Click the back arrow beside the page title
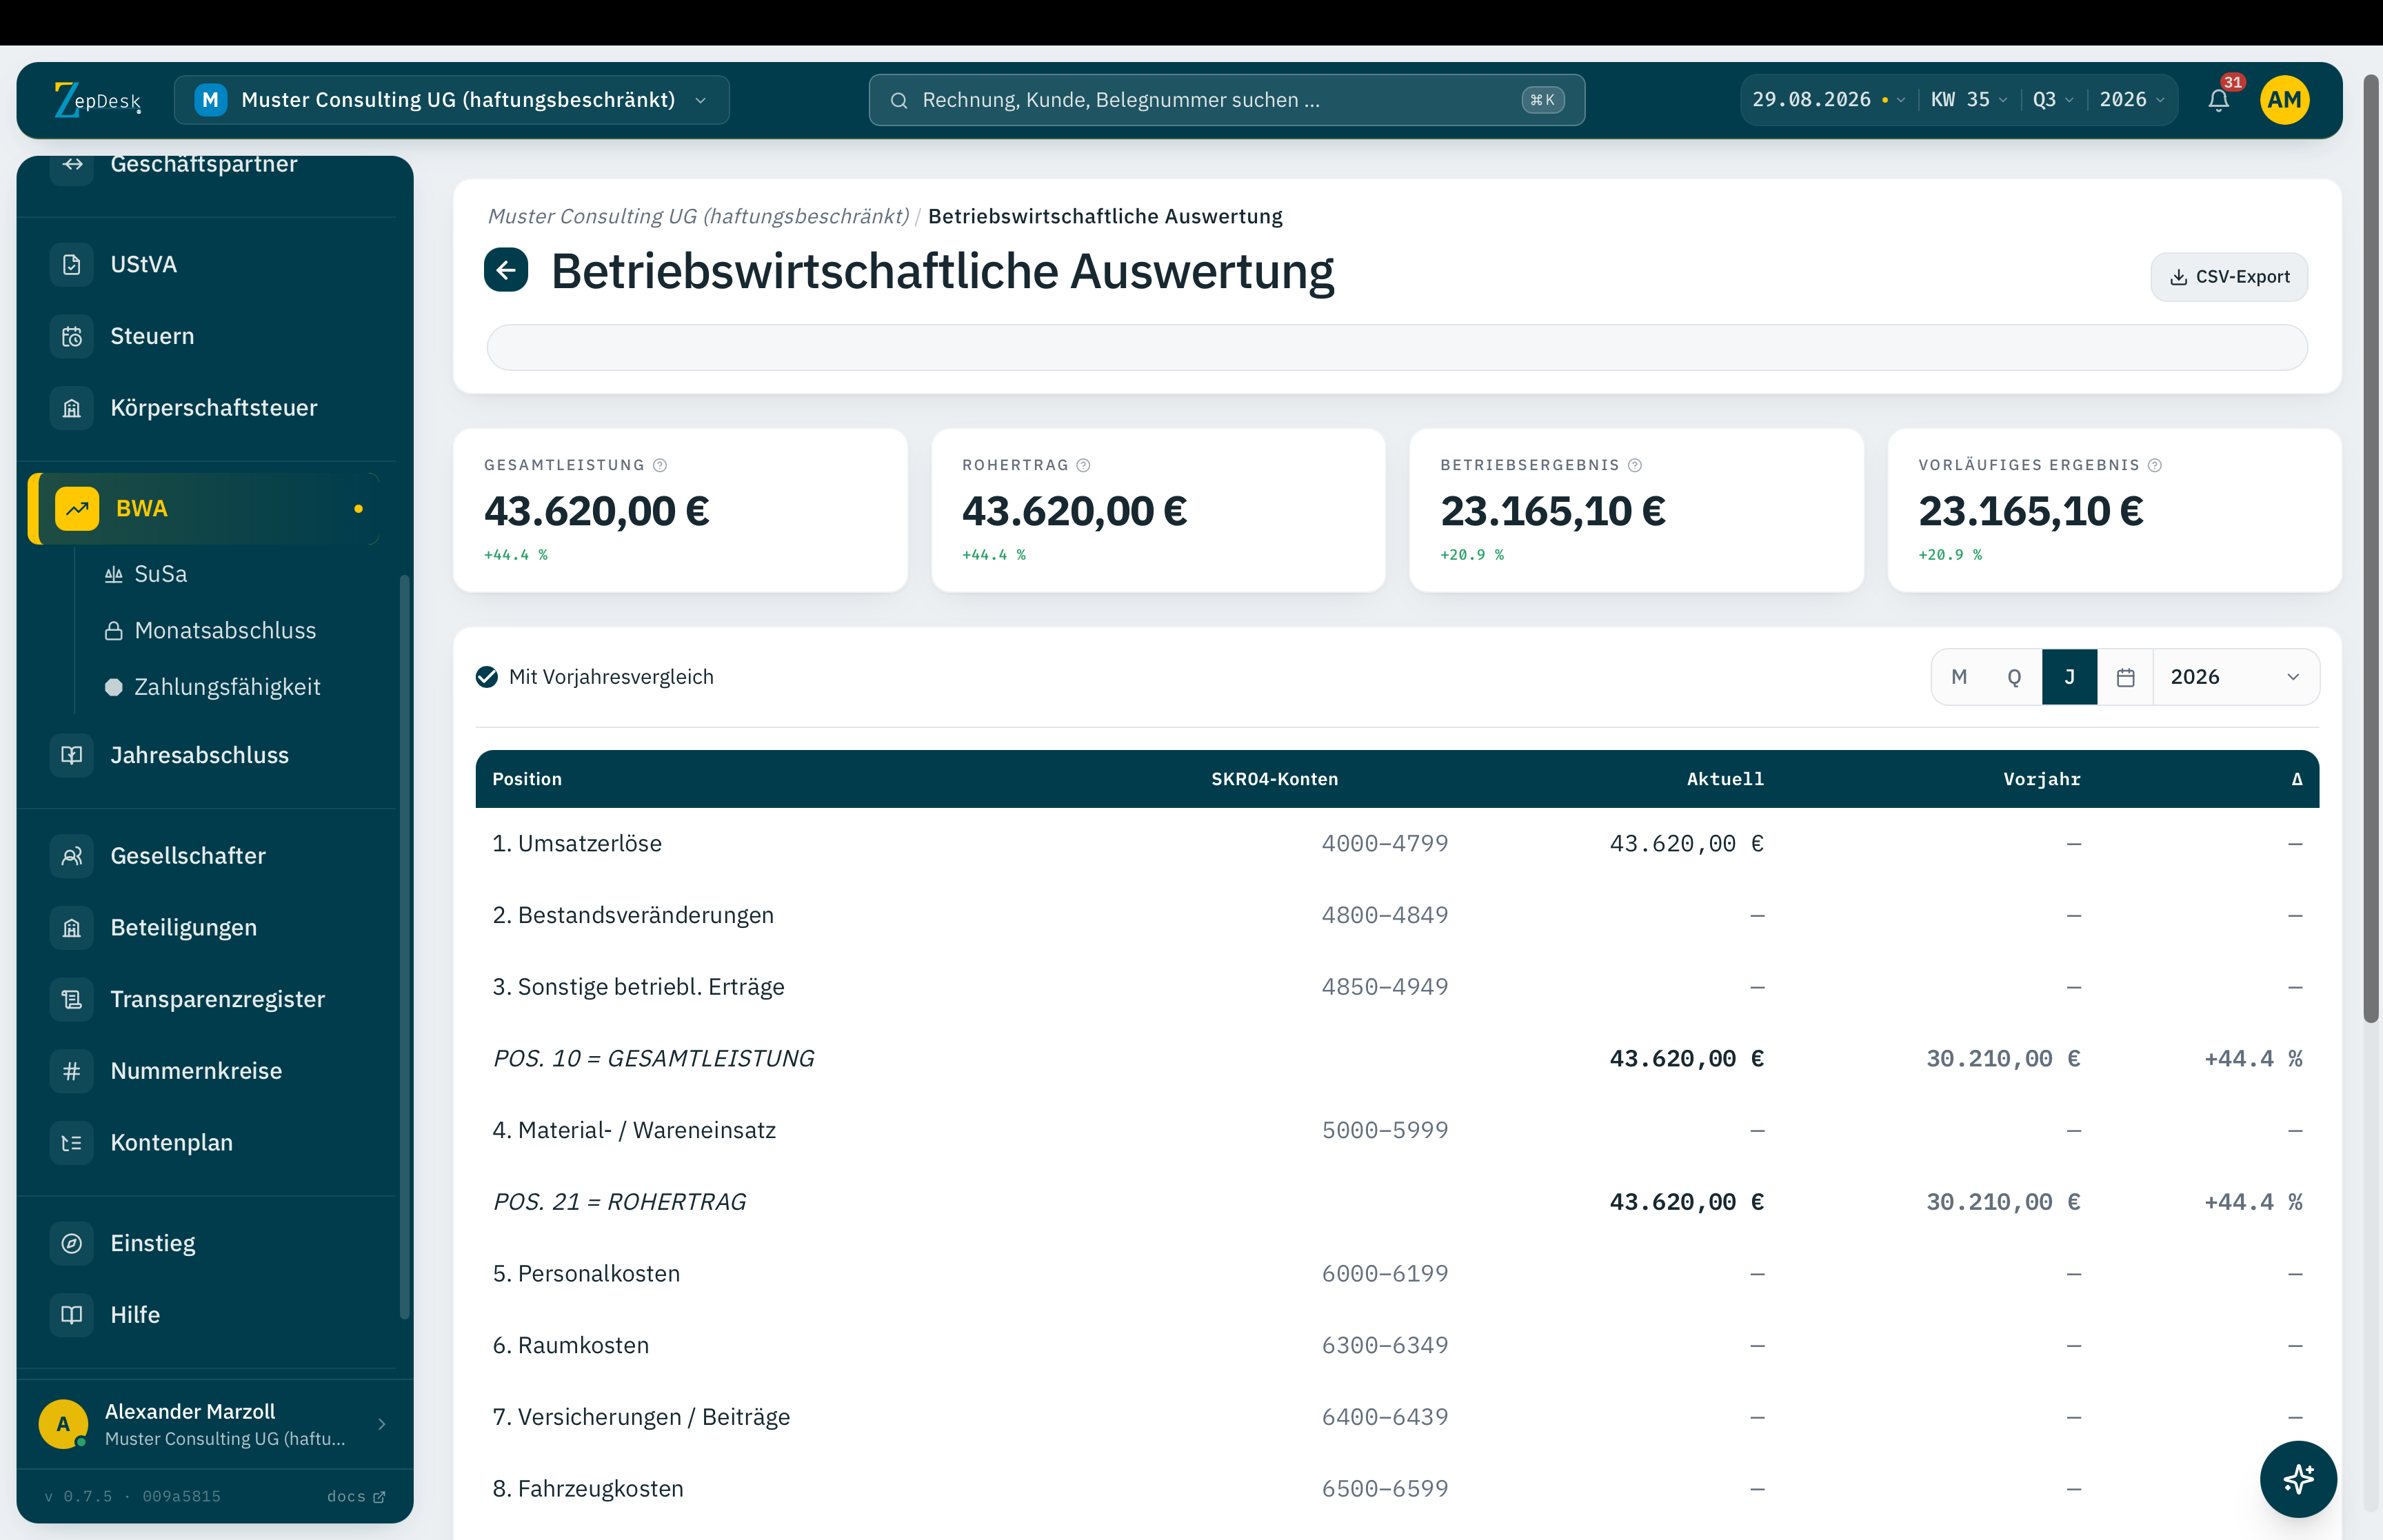 click(x=506, y=270)
